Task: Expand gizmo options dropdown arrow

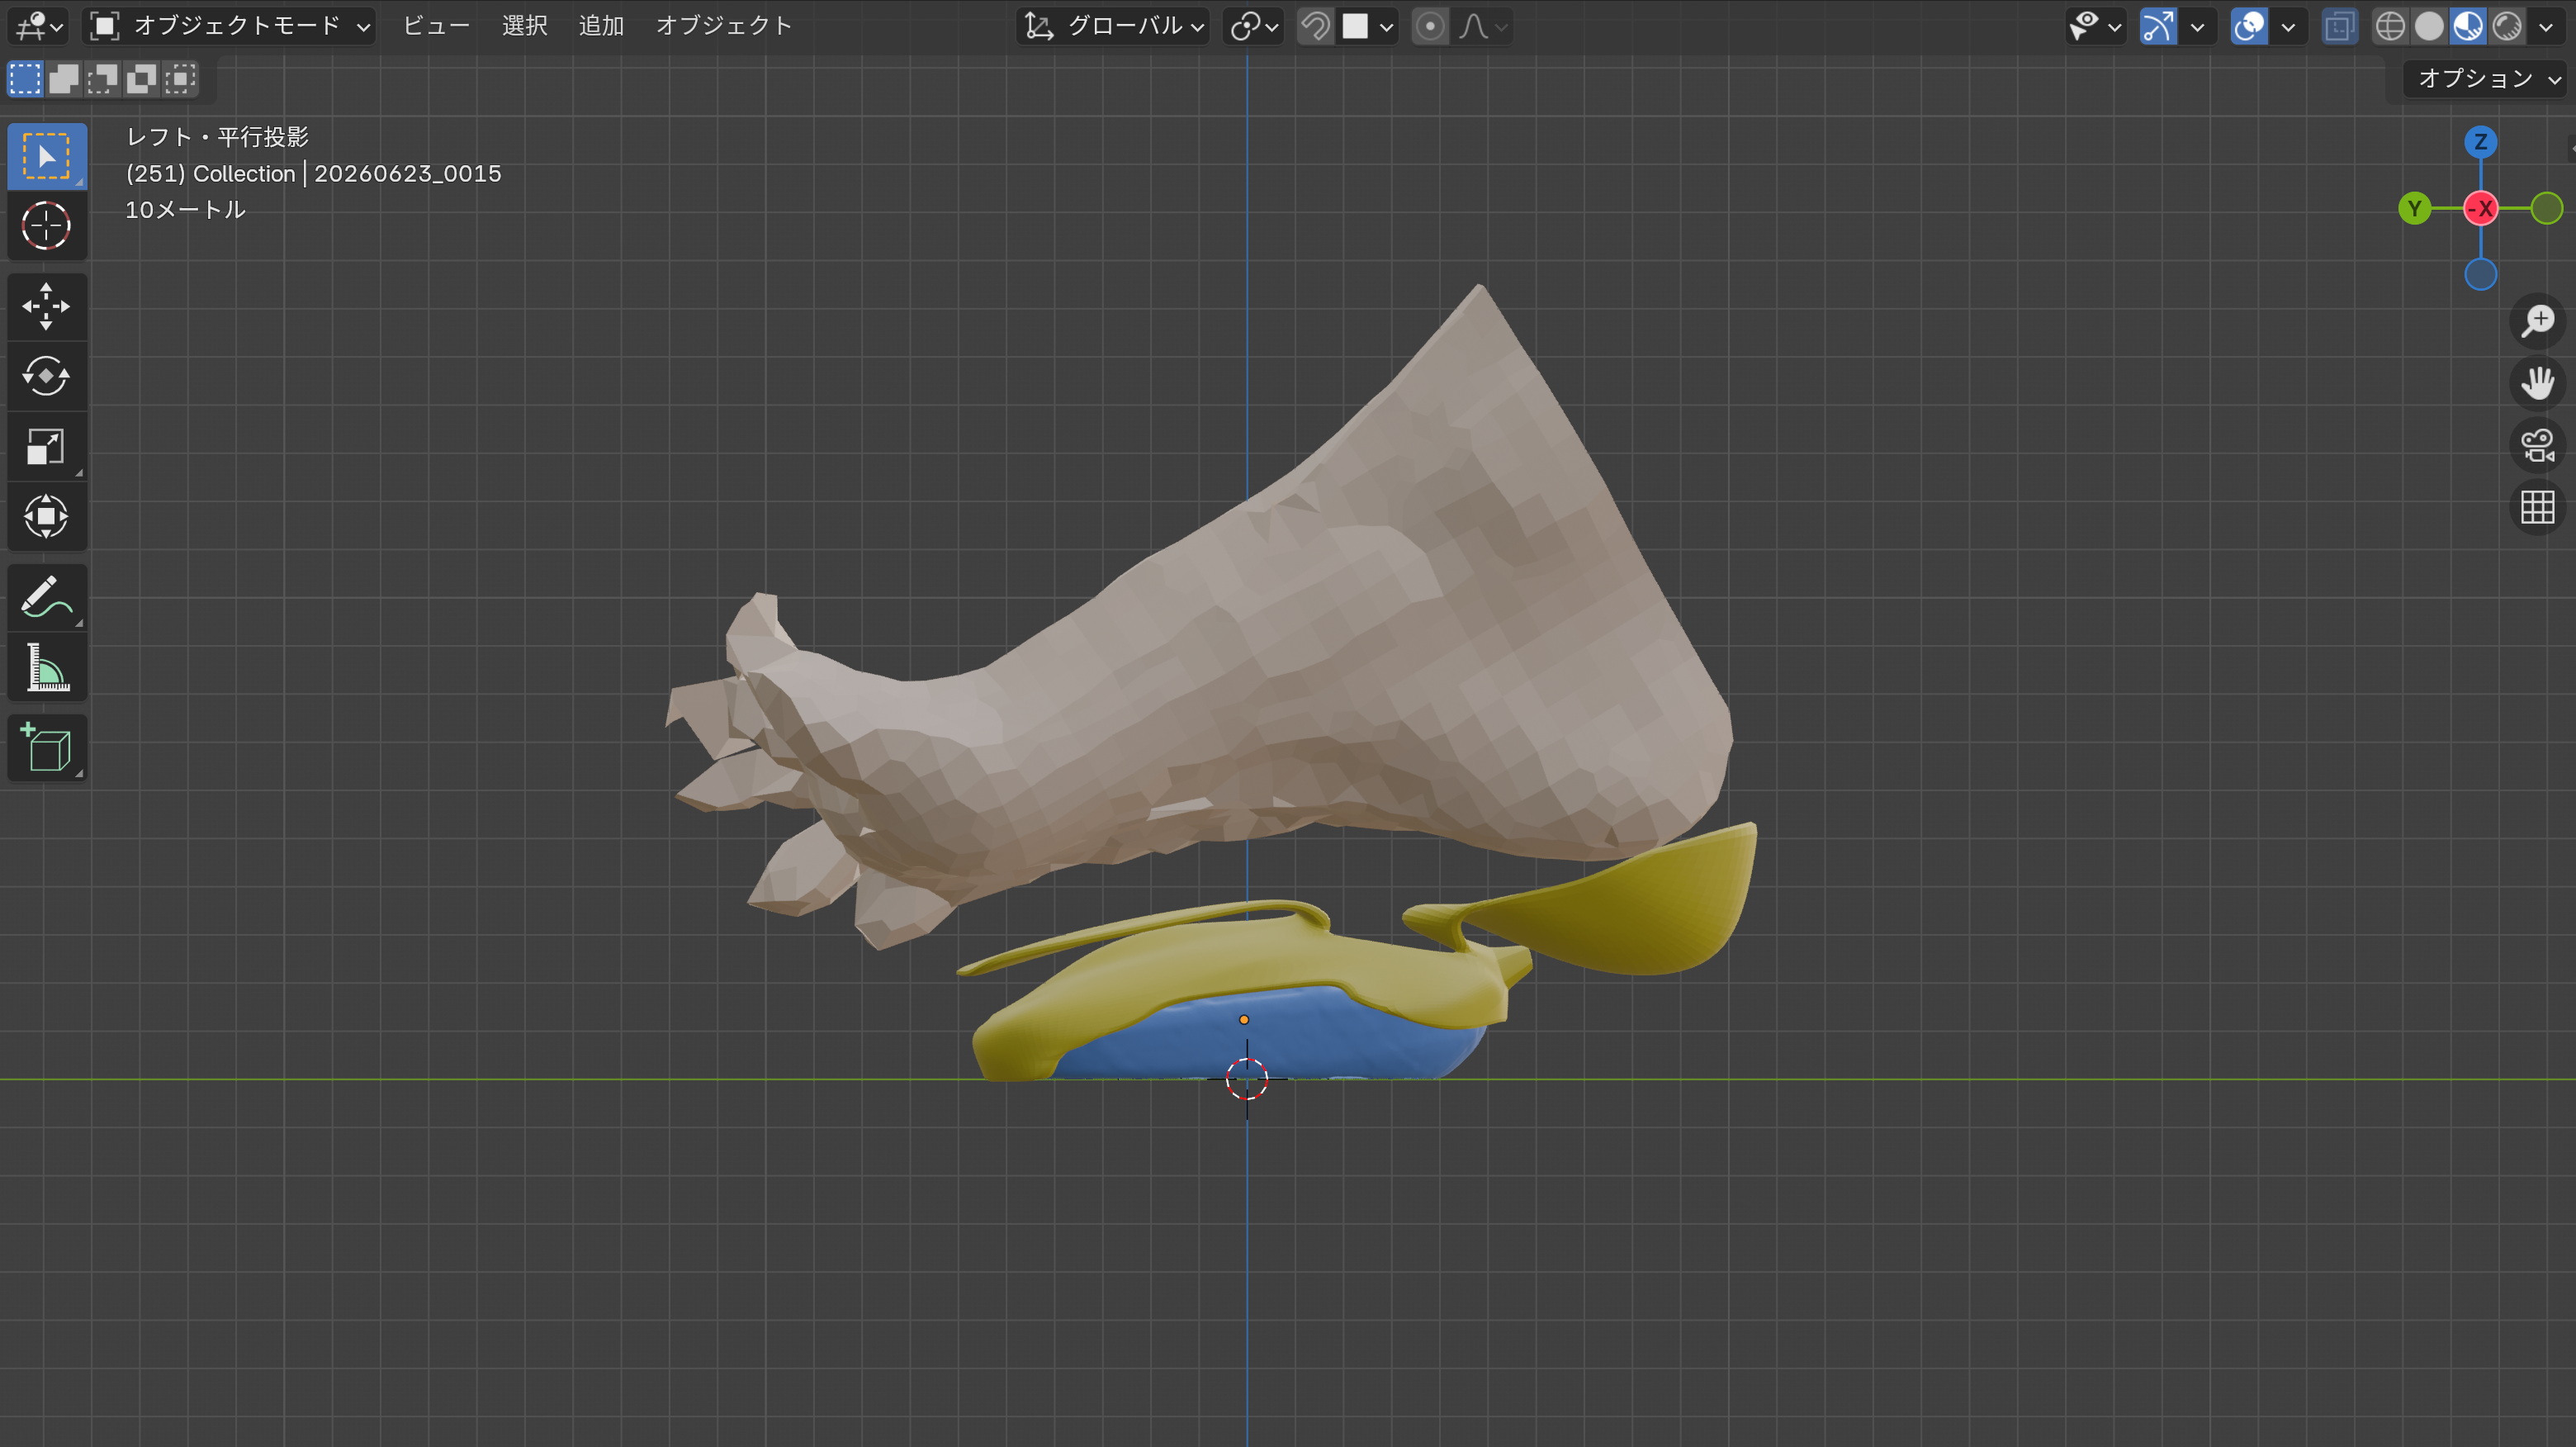Action: (x=2197, y=26)
